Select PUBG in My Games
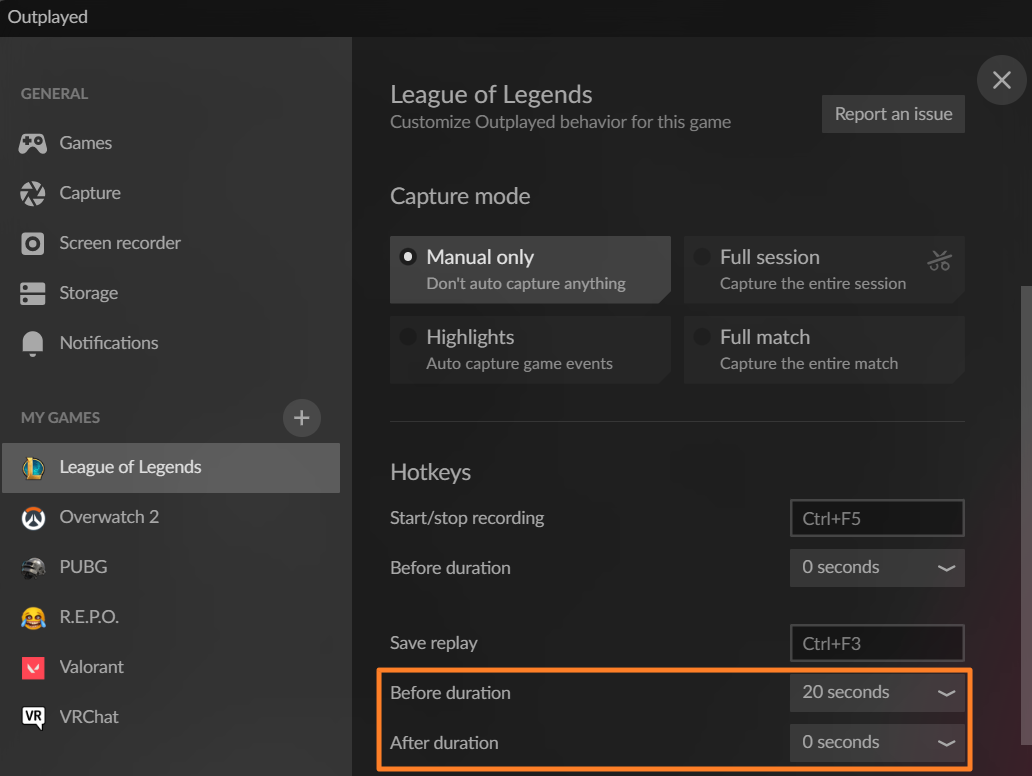Viewport: 1032px width, 776px height. pyautogui.click(x=171, y=567)
